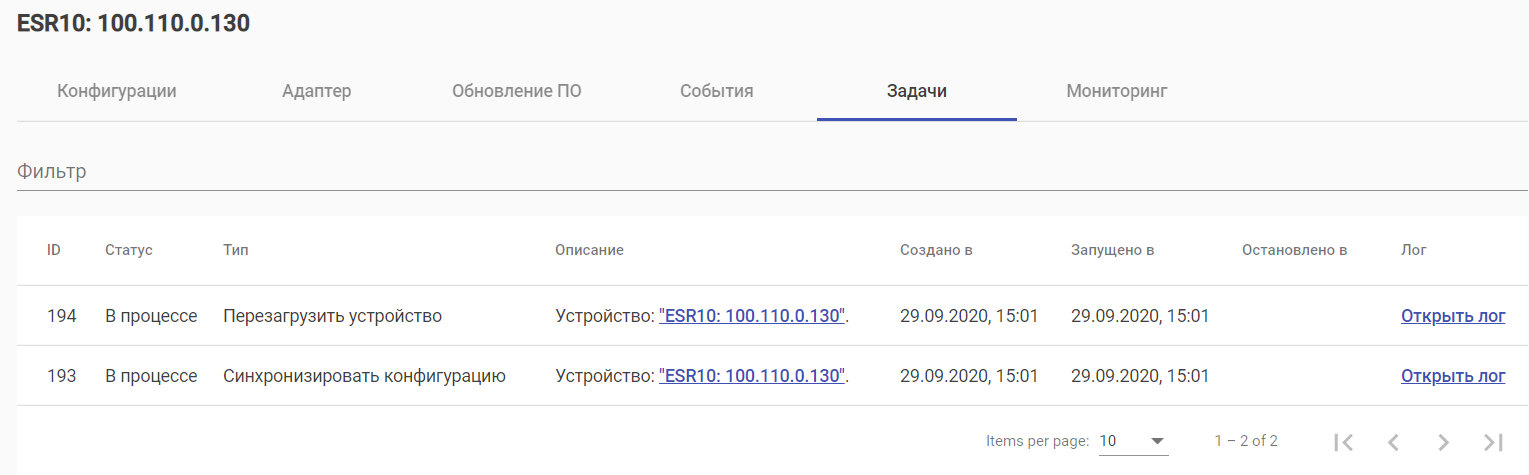Click the ID column header

point(54,250)
